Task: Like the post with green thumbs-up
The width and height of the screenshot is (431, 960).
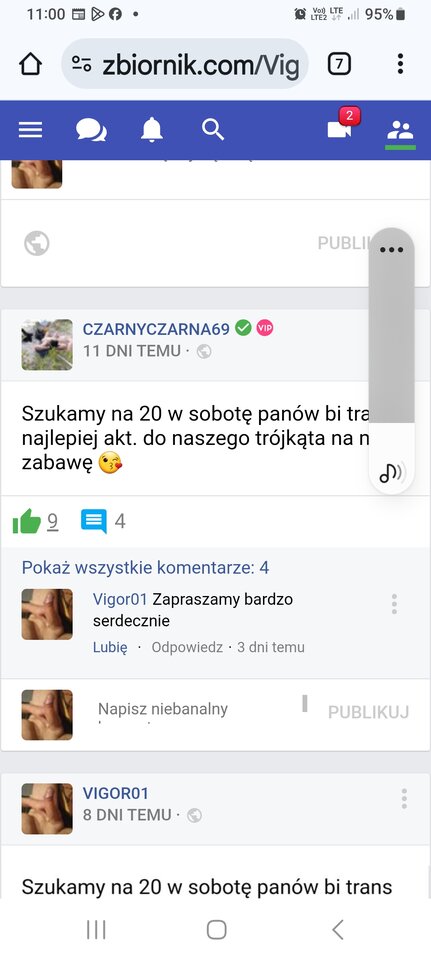Action: 27,522
